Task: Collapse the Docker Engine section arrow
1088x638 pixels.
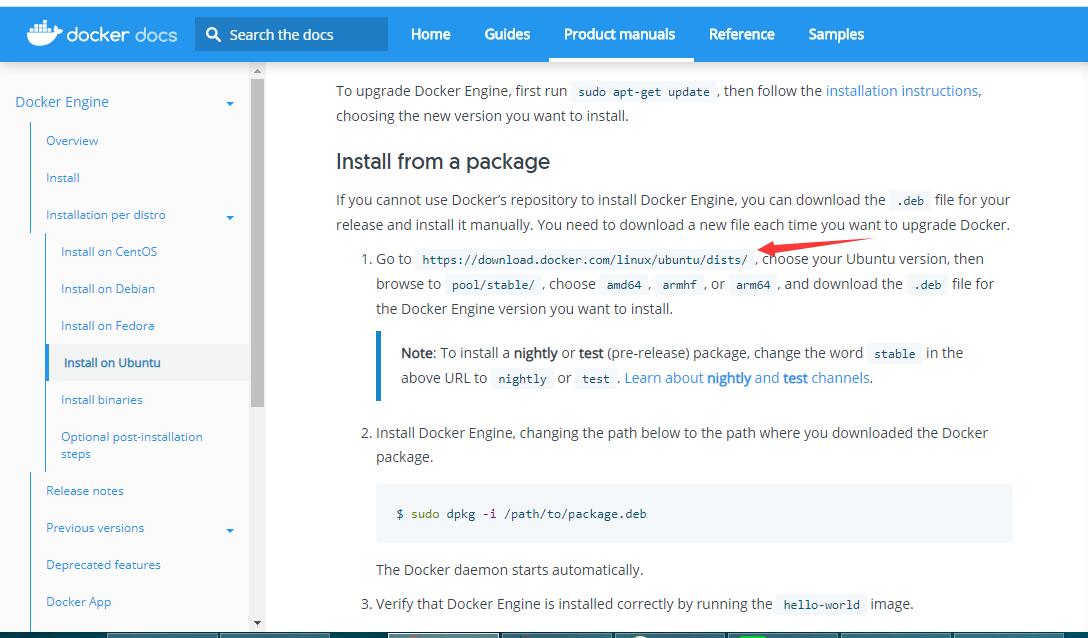Action: (x=230, y=104)
